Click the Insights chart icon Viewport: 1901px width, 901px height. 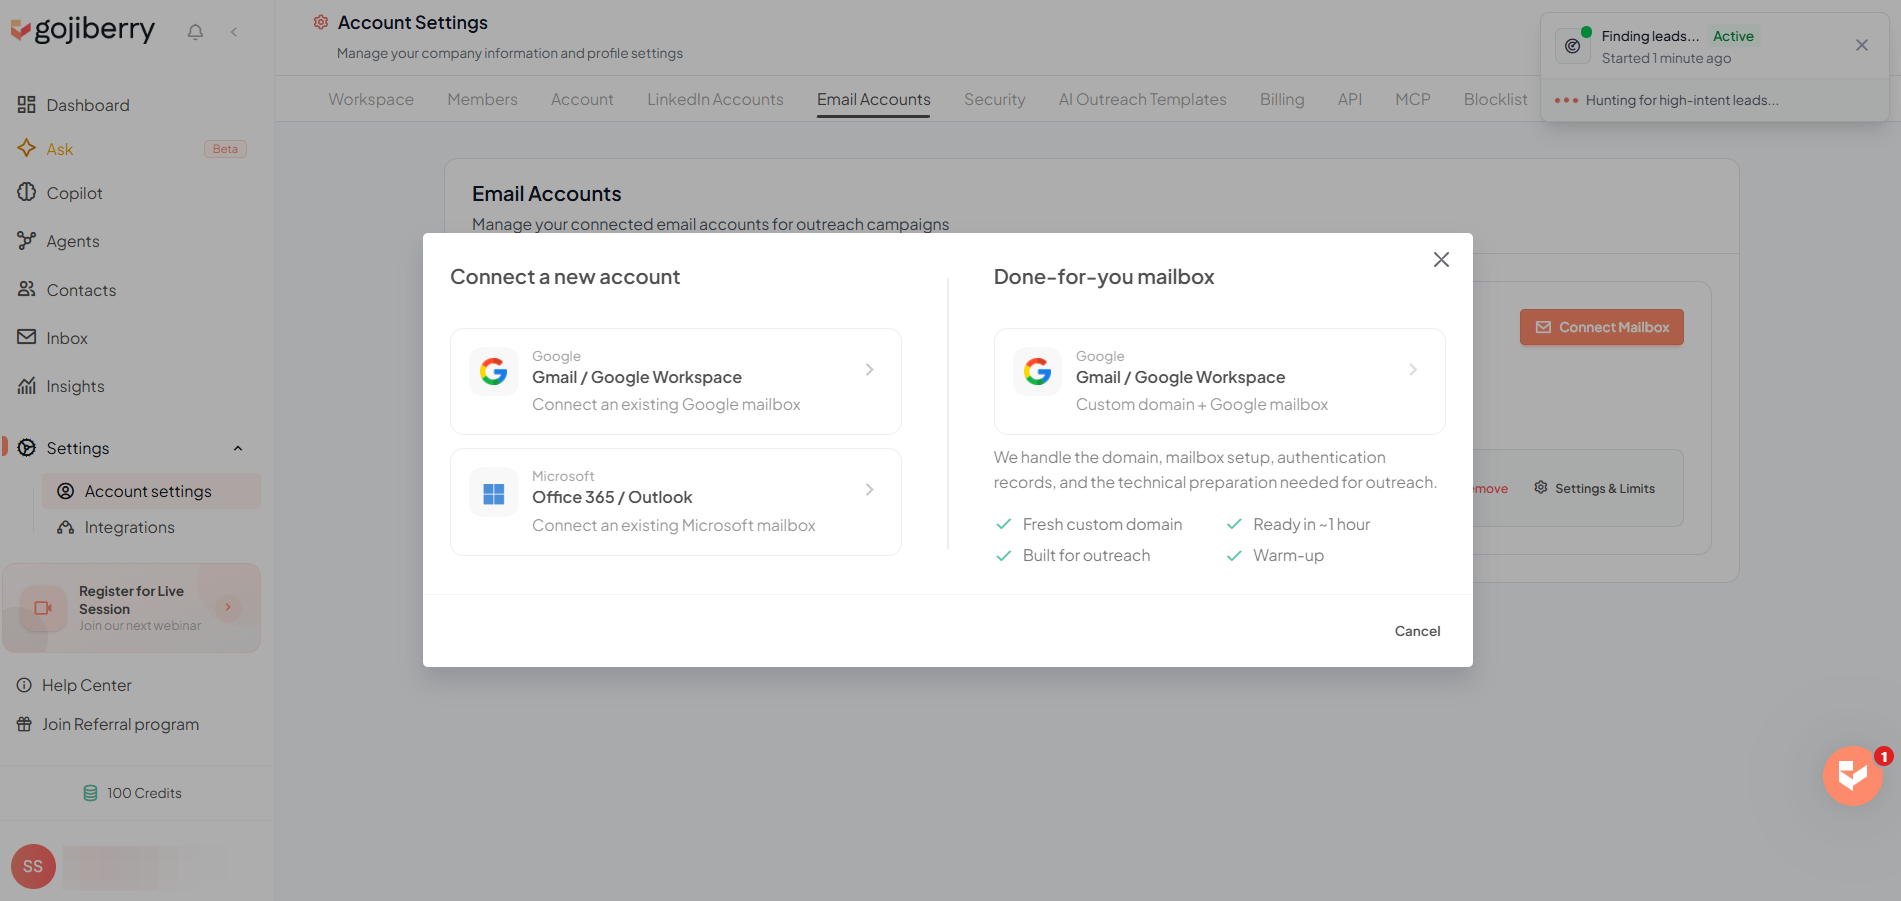27,385
